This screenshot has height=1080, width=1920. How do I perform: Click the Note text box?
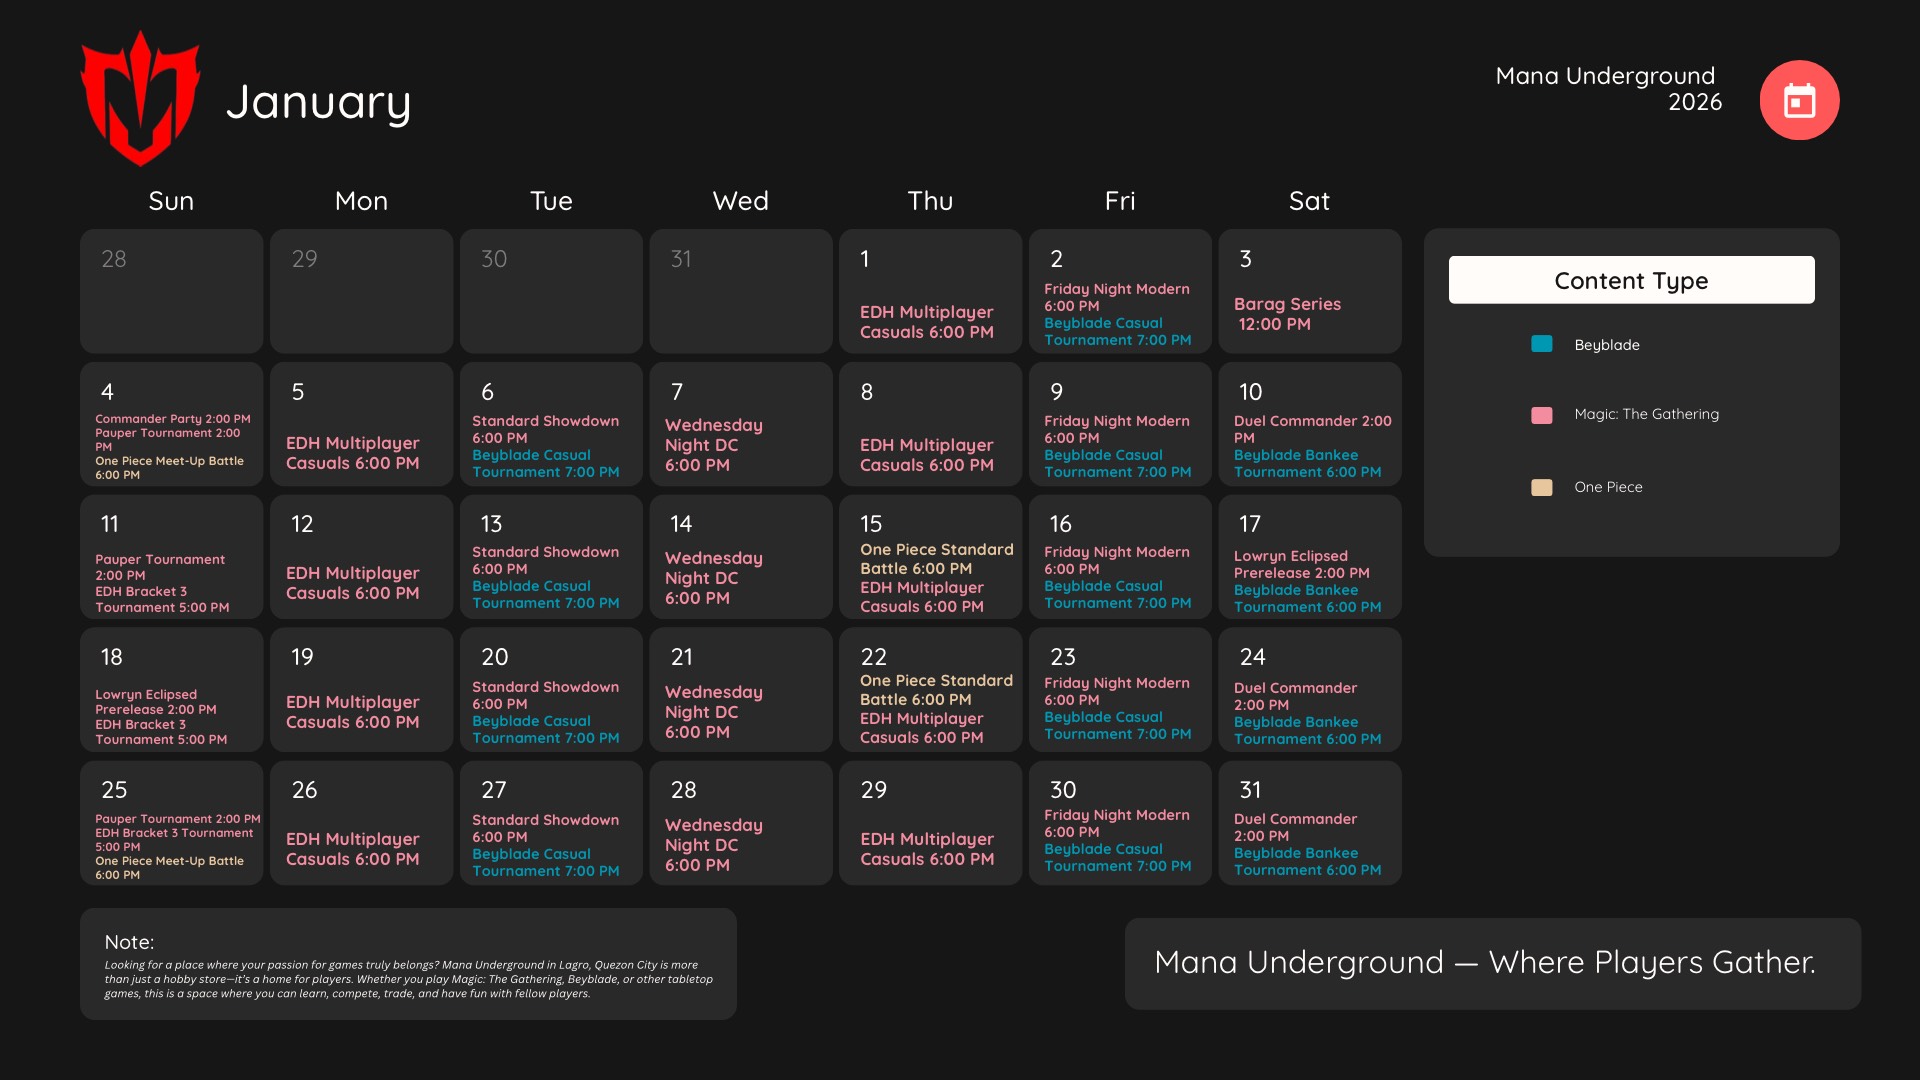tap(408, 964)
